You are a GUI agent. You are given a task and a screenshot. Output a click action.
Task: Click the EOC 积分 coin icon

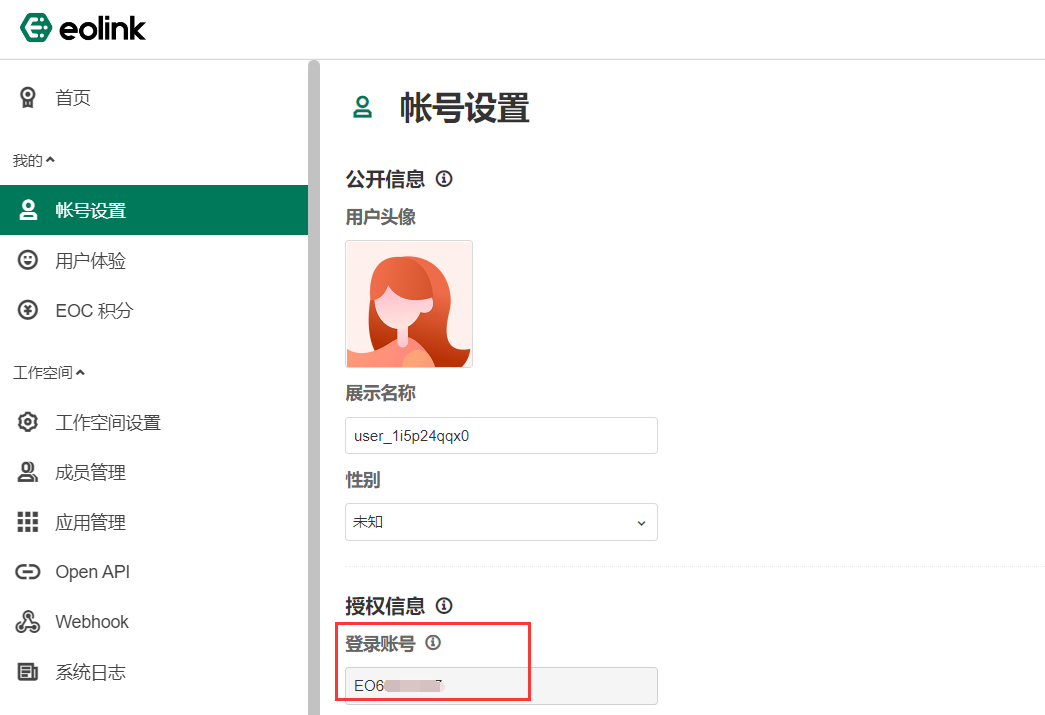pyautogui.click(x=28, y=310)
